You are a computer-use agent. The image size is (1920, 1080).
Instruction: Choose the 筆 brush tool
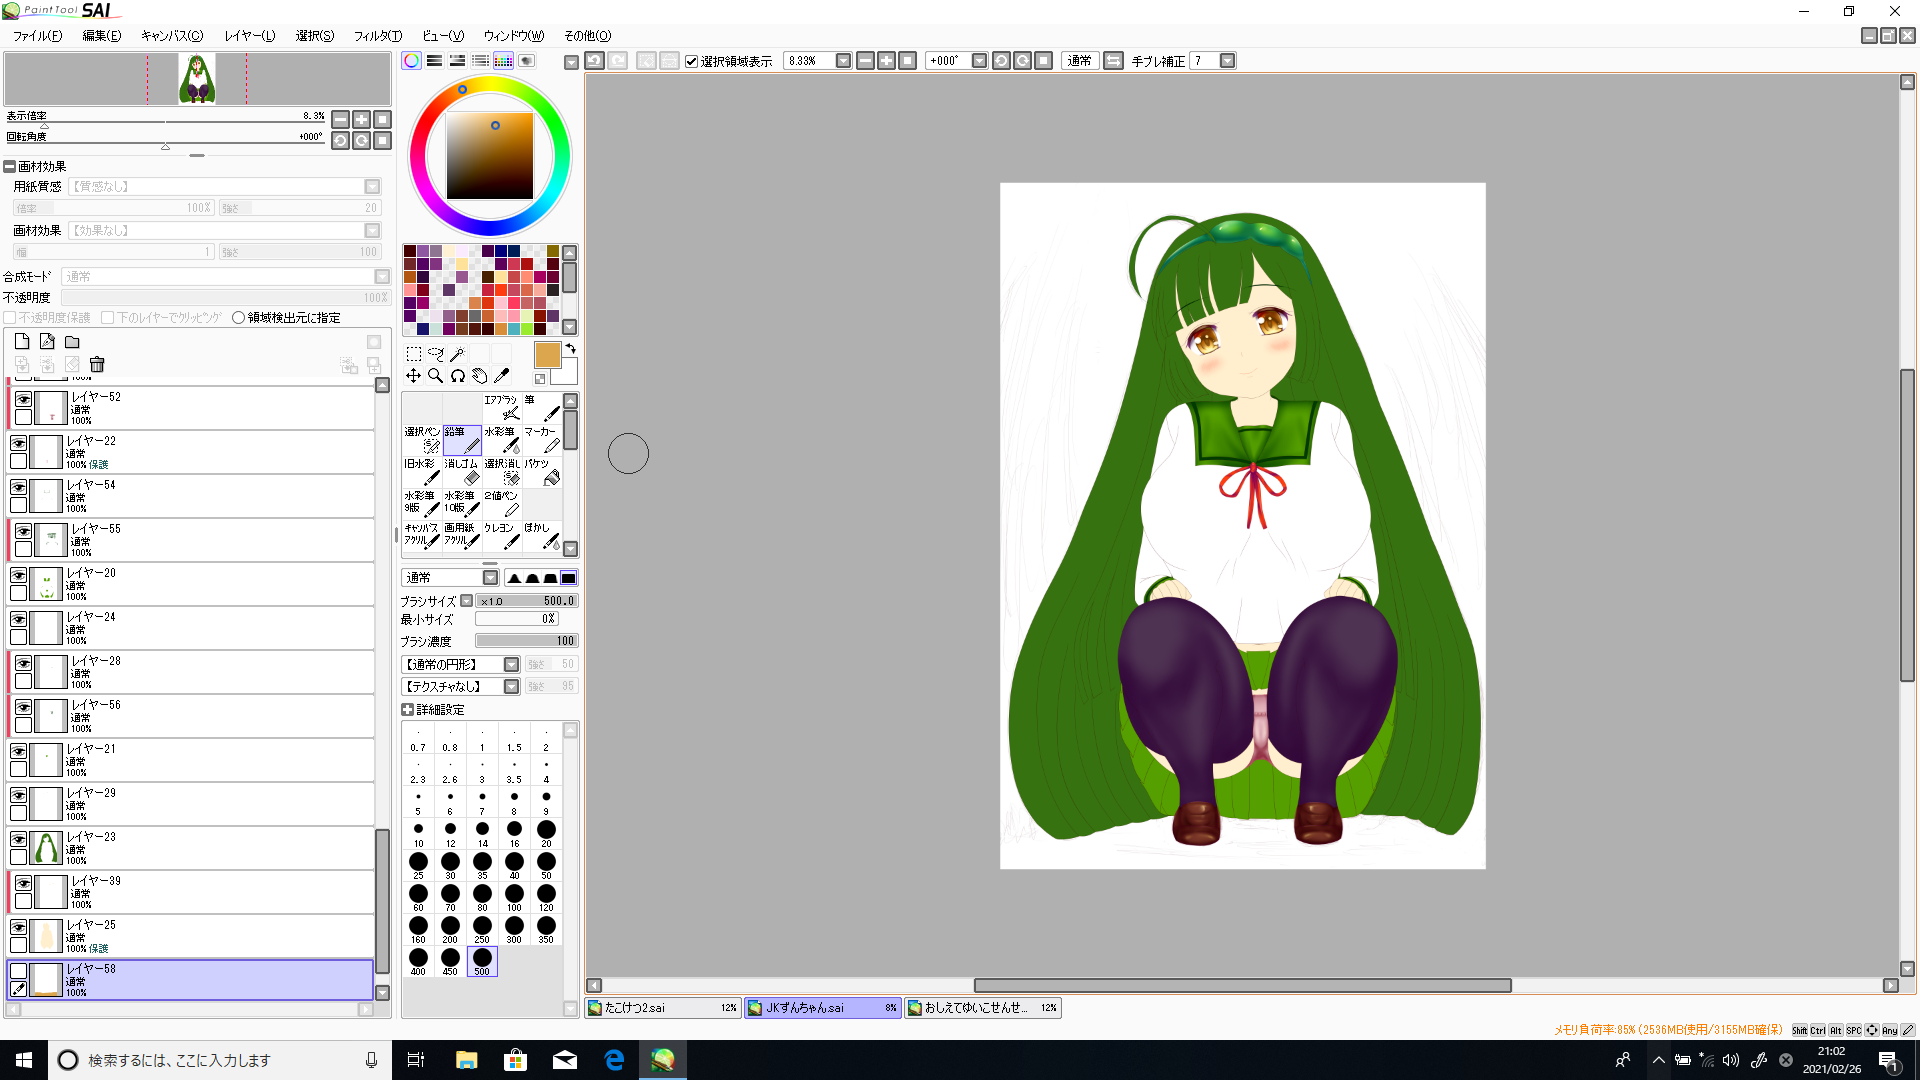click(x=541, y=407)
